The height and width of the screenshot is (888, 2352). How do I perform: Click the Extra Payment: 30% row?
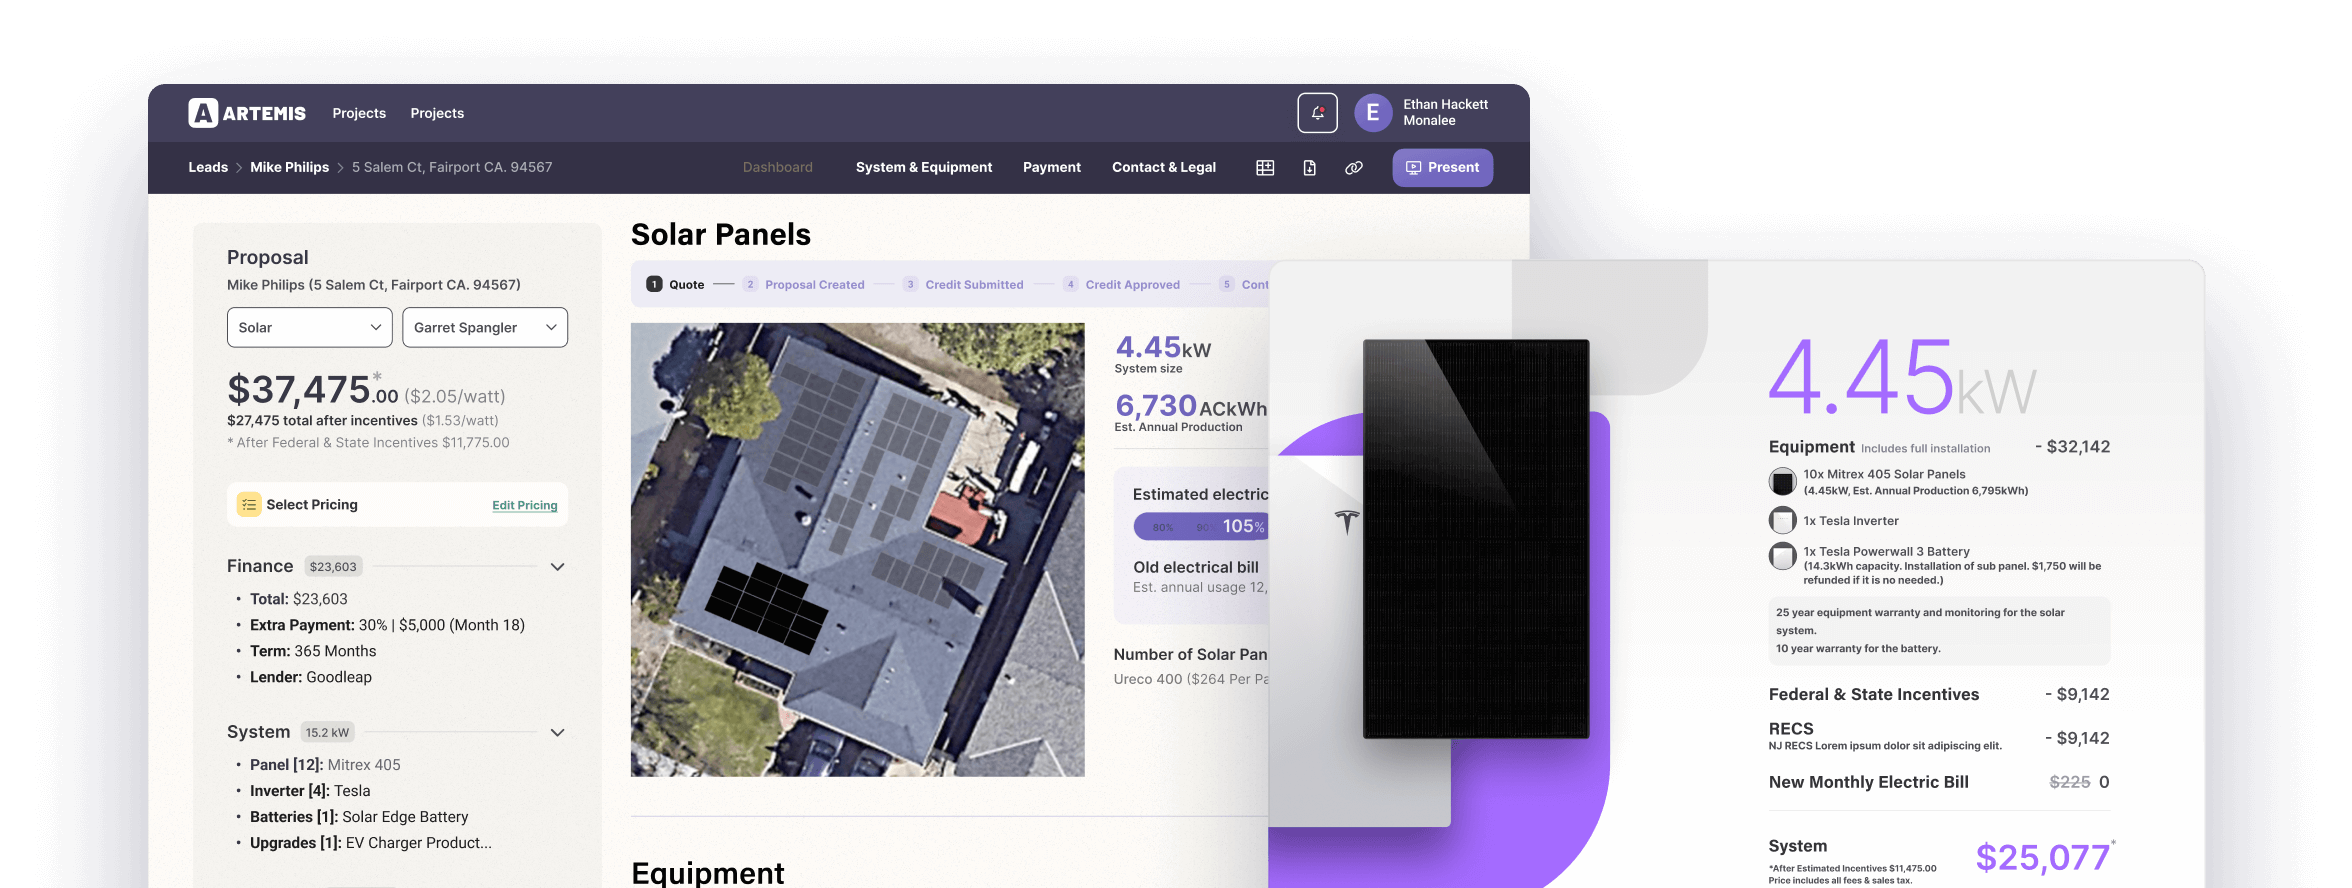point(387,626)
